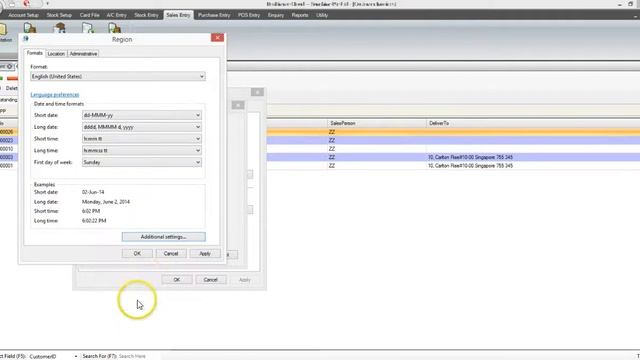The image size is (640, 360).
Task: Open the Purchase Entry menu
Action: pos(214,15)
